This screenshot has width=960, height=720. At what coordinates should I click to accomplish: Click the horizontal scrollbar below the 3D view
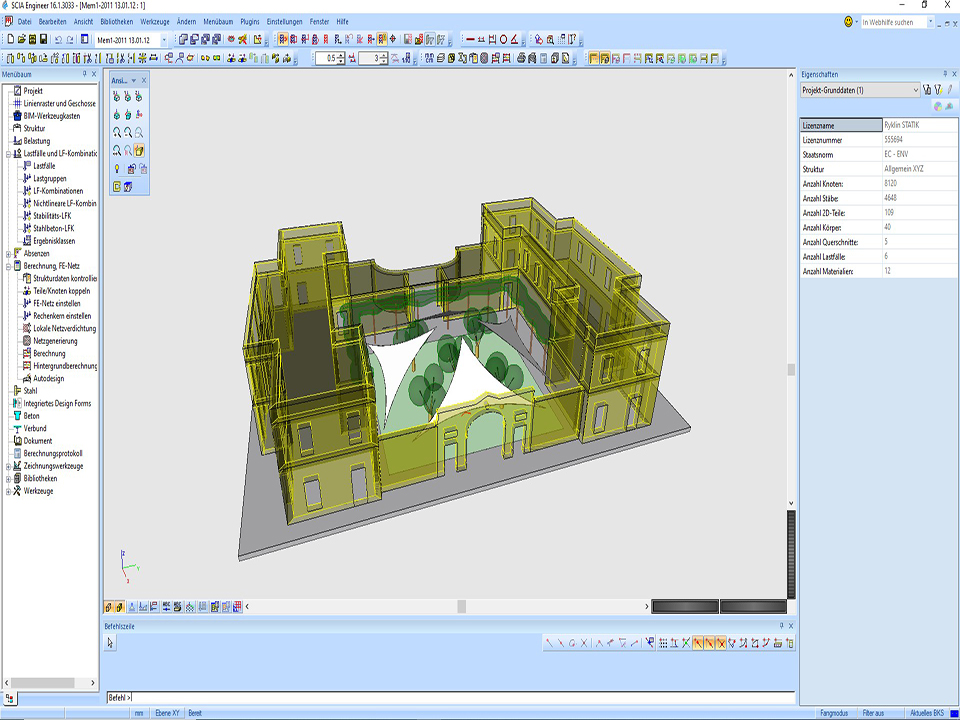(x=460, y=606)
